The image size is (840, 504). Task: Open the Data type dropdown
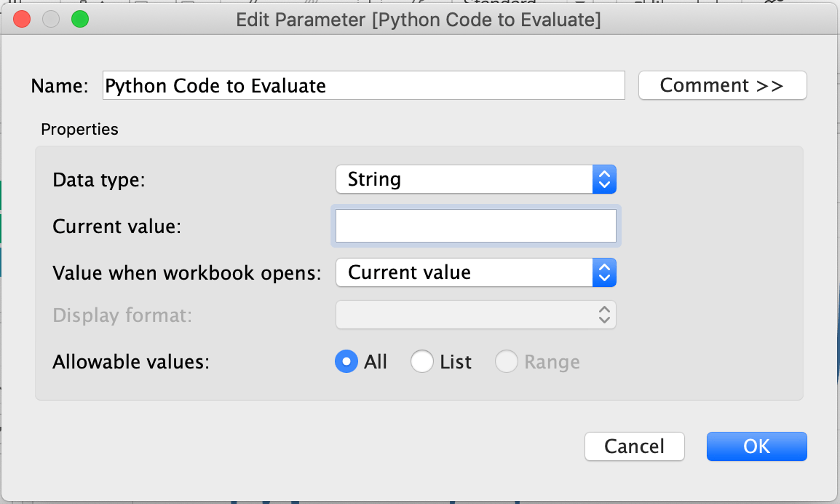476,179
